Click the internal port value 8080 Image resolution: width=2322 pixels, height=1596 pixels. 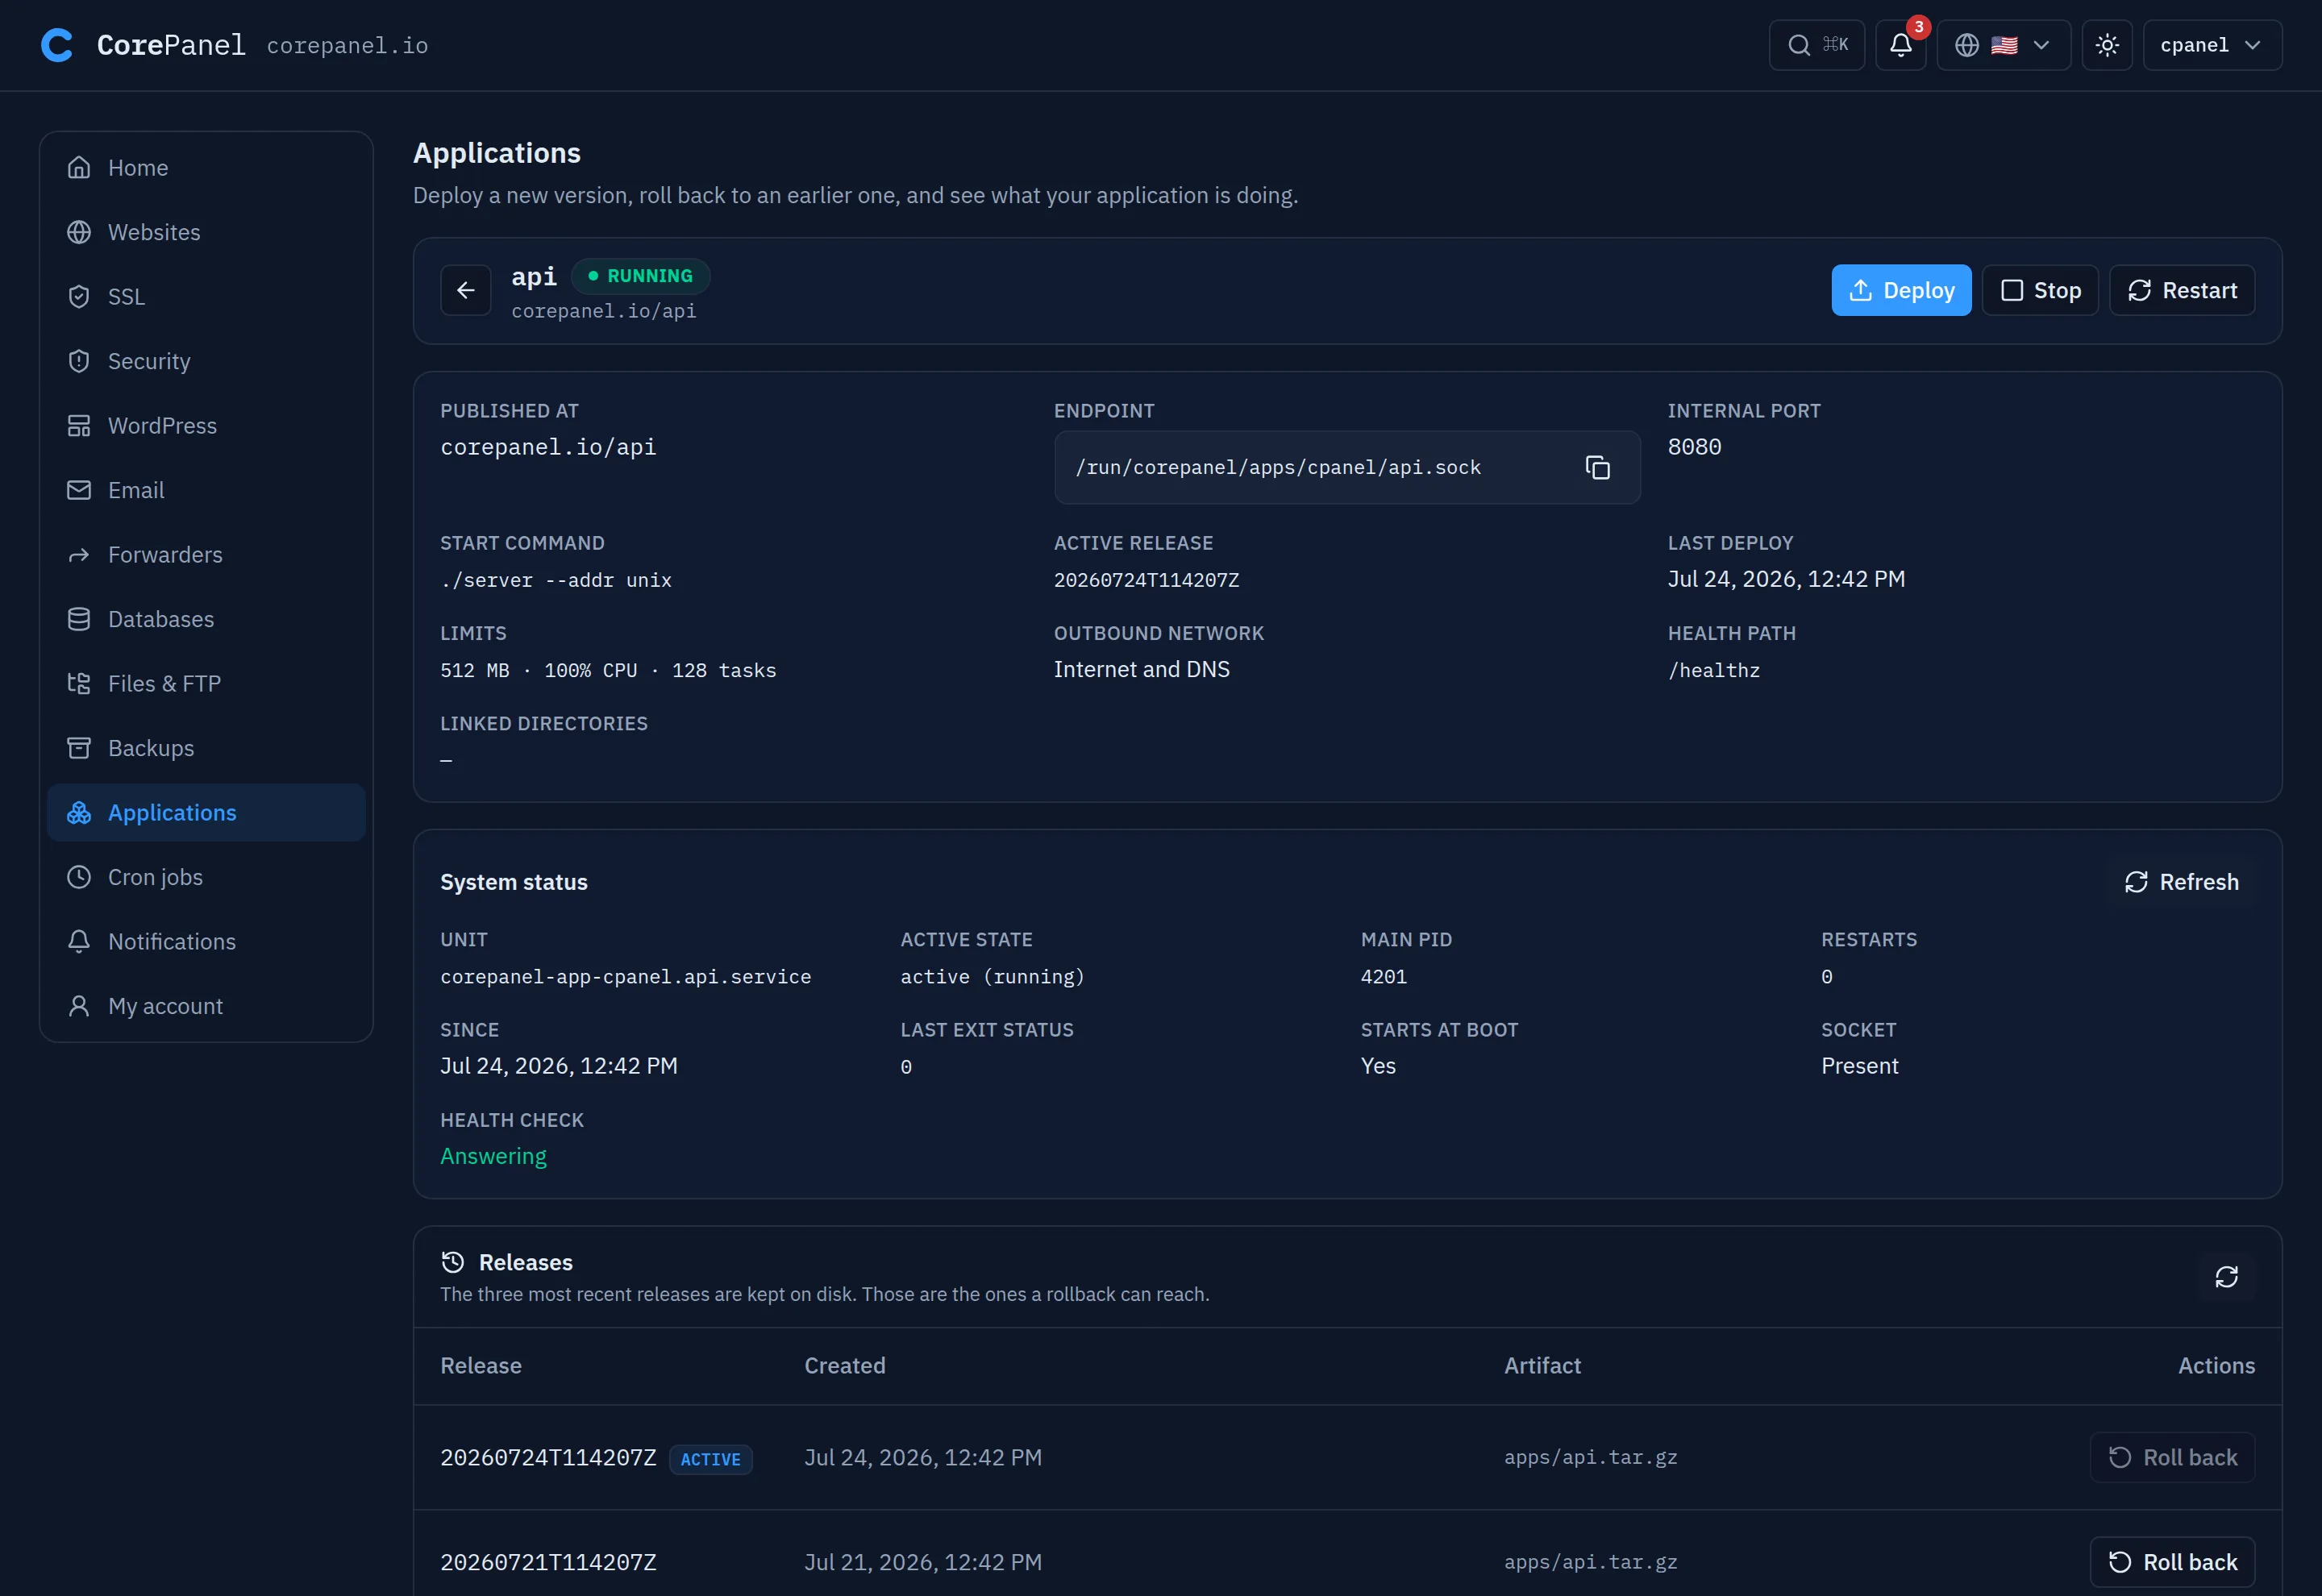(1694, 447)
